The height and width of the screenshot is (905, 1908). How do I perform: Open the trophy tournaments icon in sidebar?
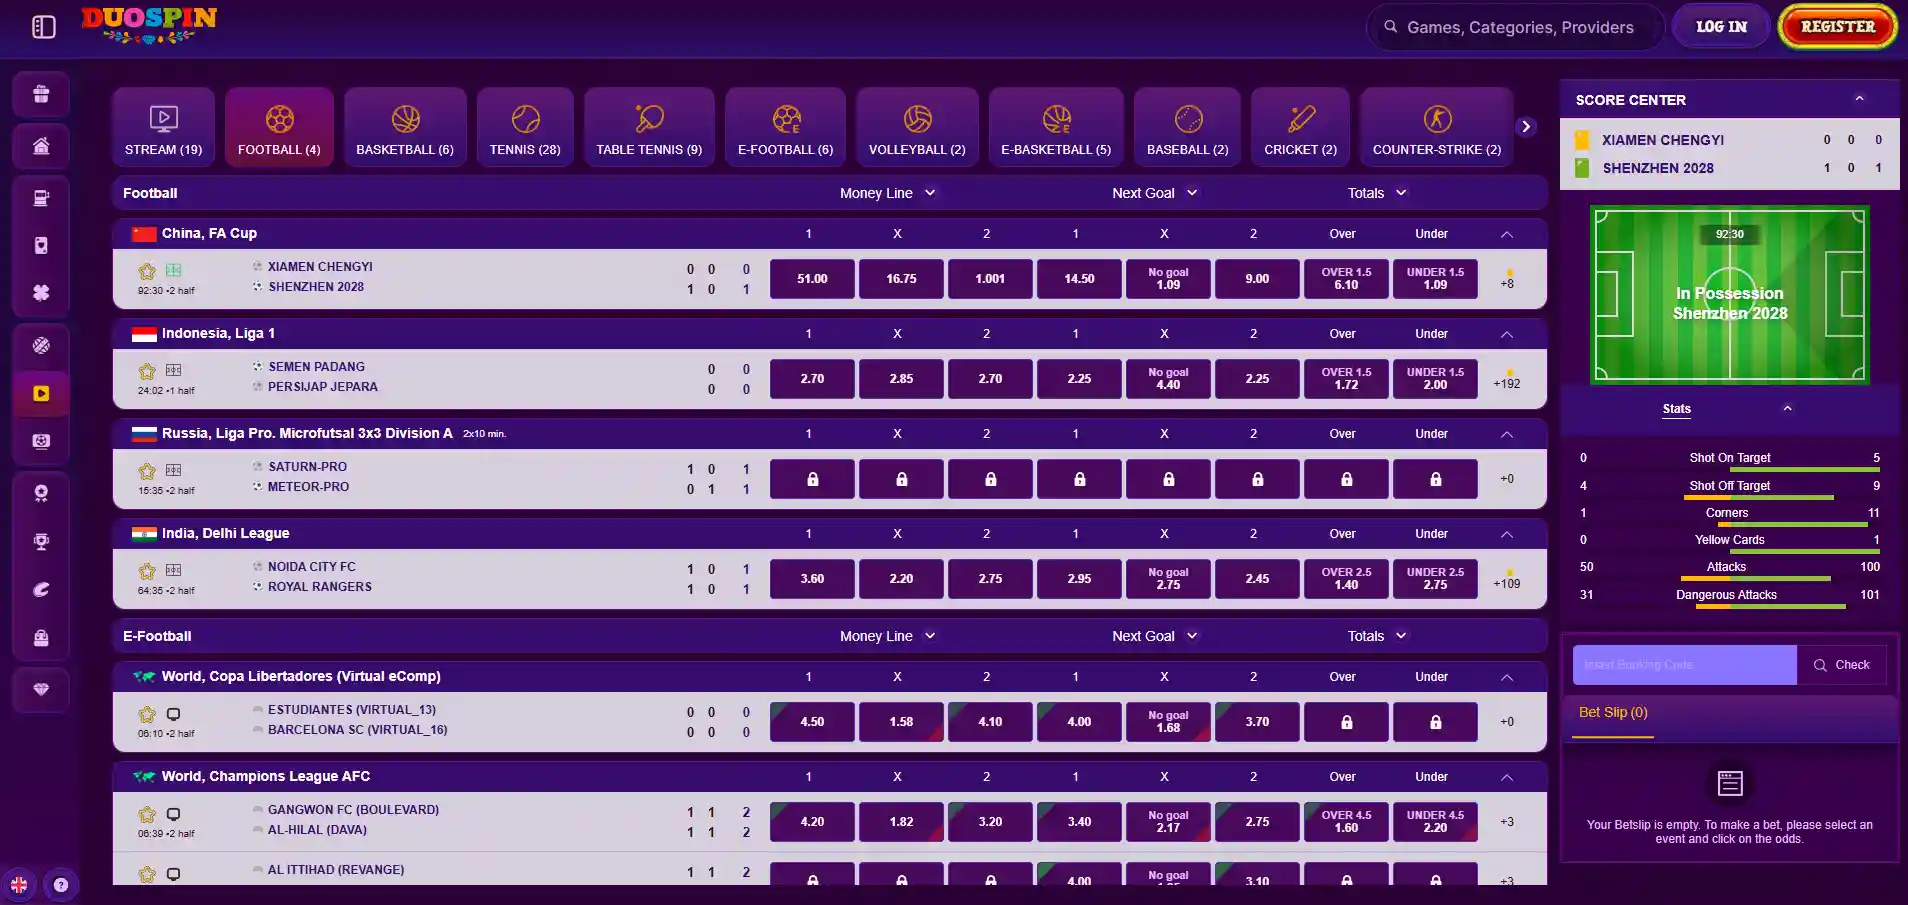coord(41,541)
